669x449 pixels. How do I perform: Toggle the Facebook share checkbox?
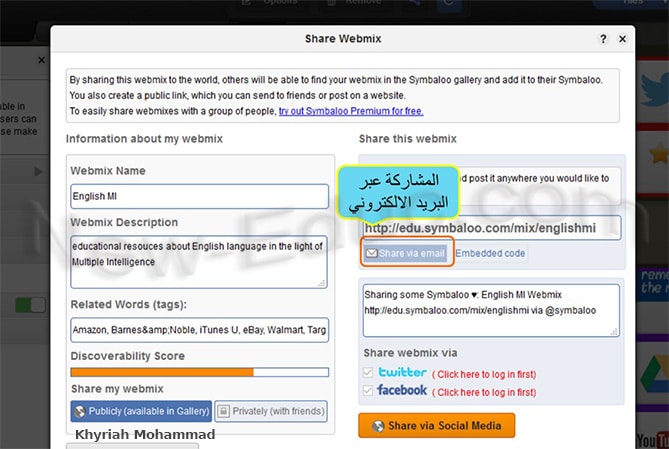[x=368, y=391]
